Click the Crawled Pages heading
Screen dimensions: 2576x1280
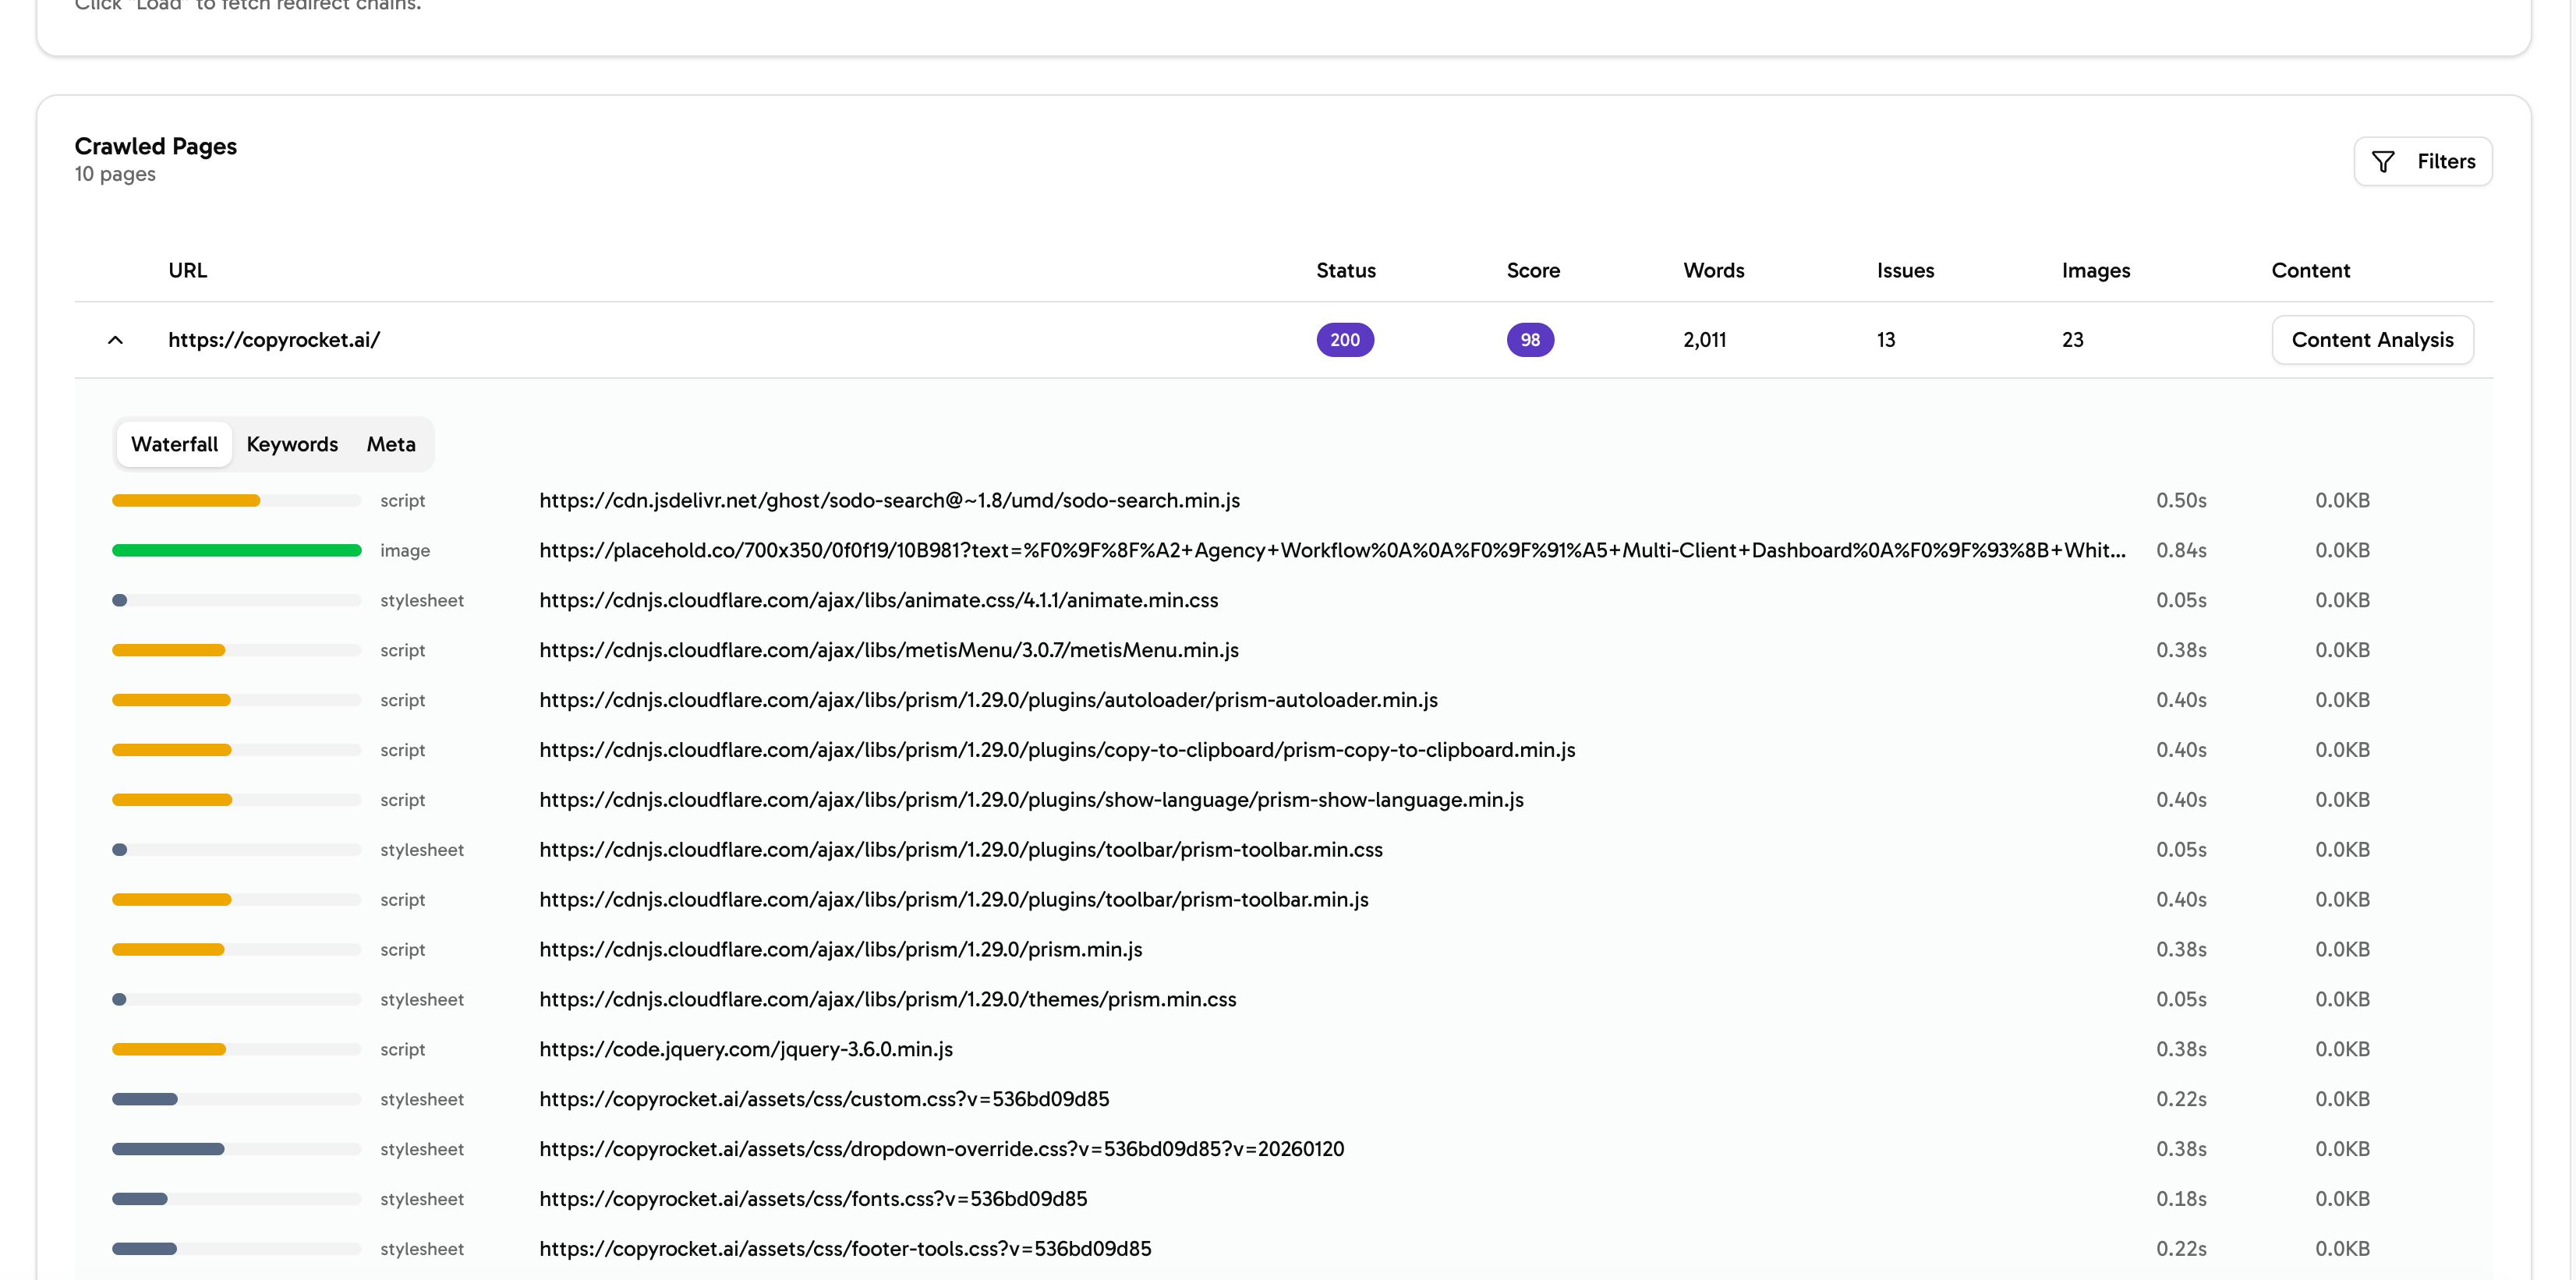[x=155, y=145]
